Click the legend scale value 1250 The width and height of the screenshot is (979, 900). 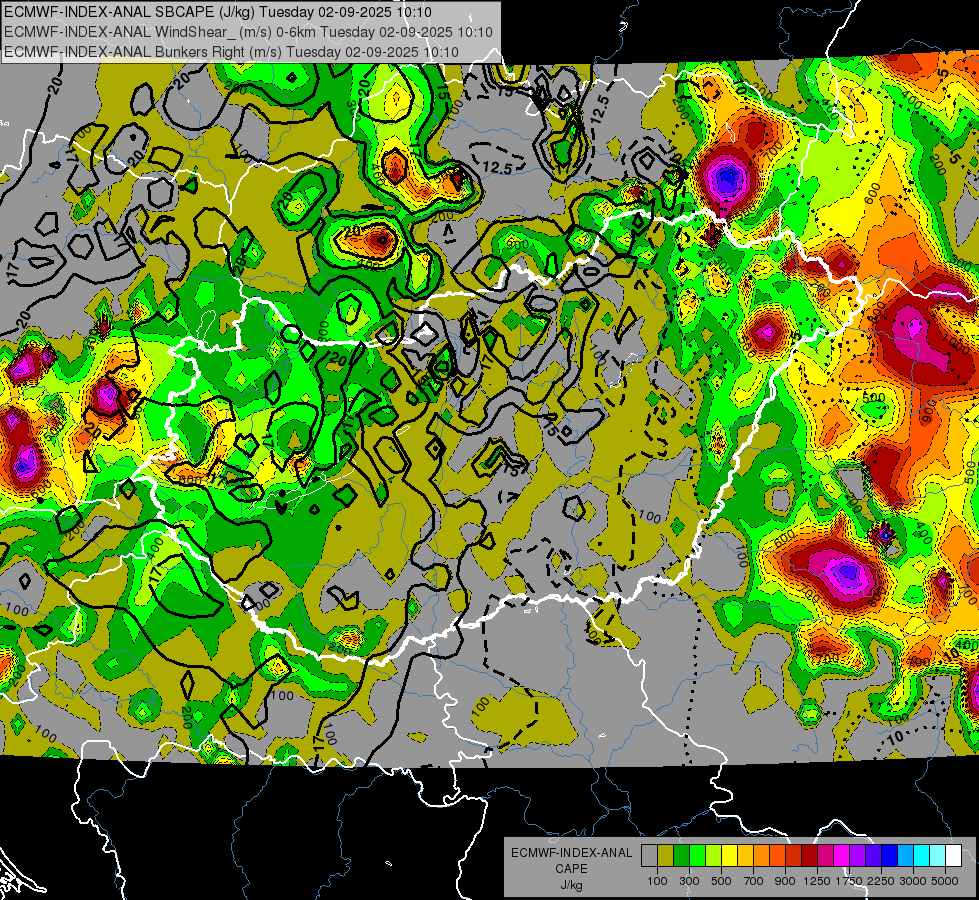tap(817, 881)
